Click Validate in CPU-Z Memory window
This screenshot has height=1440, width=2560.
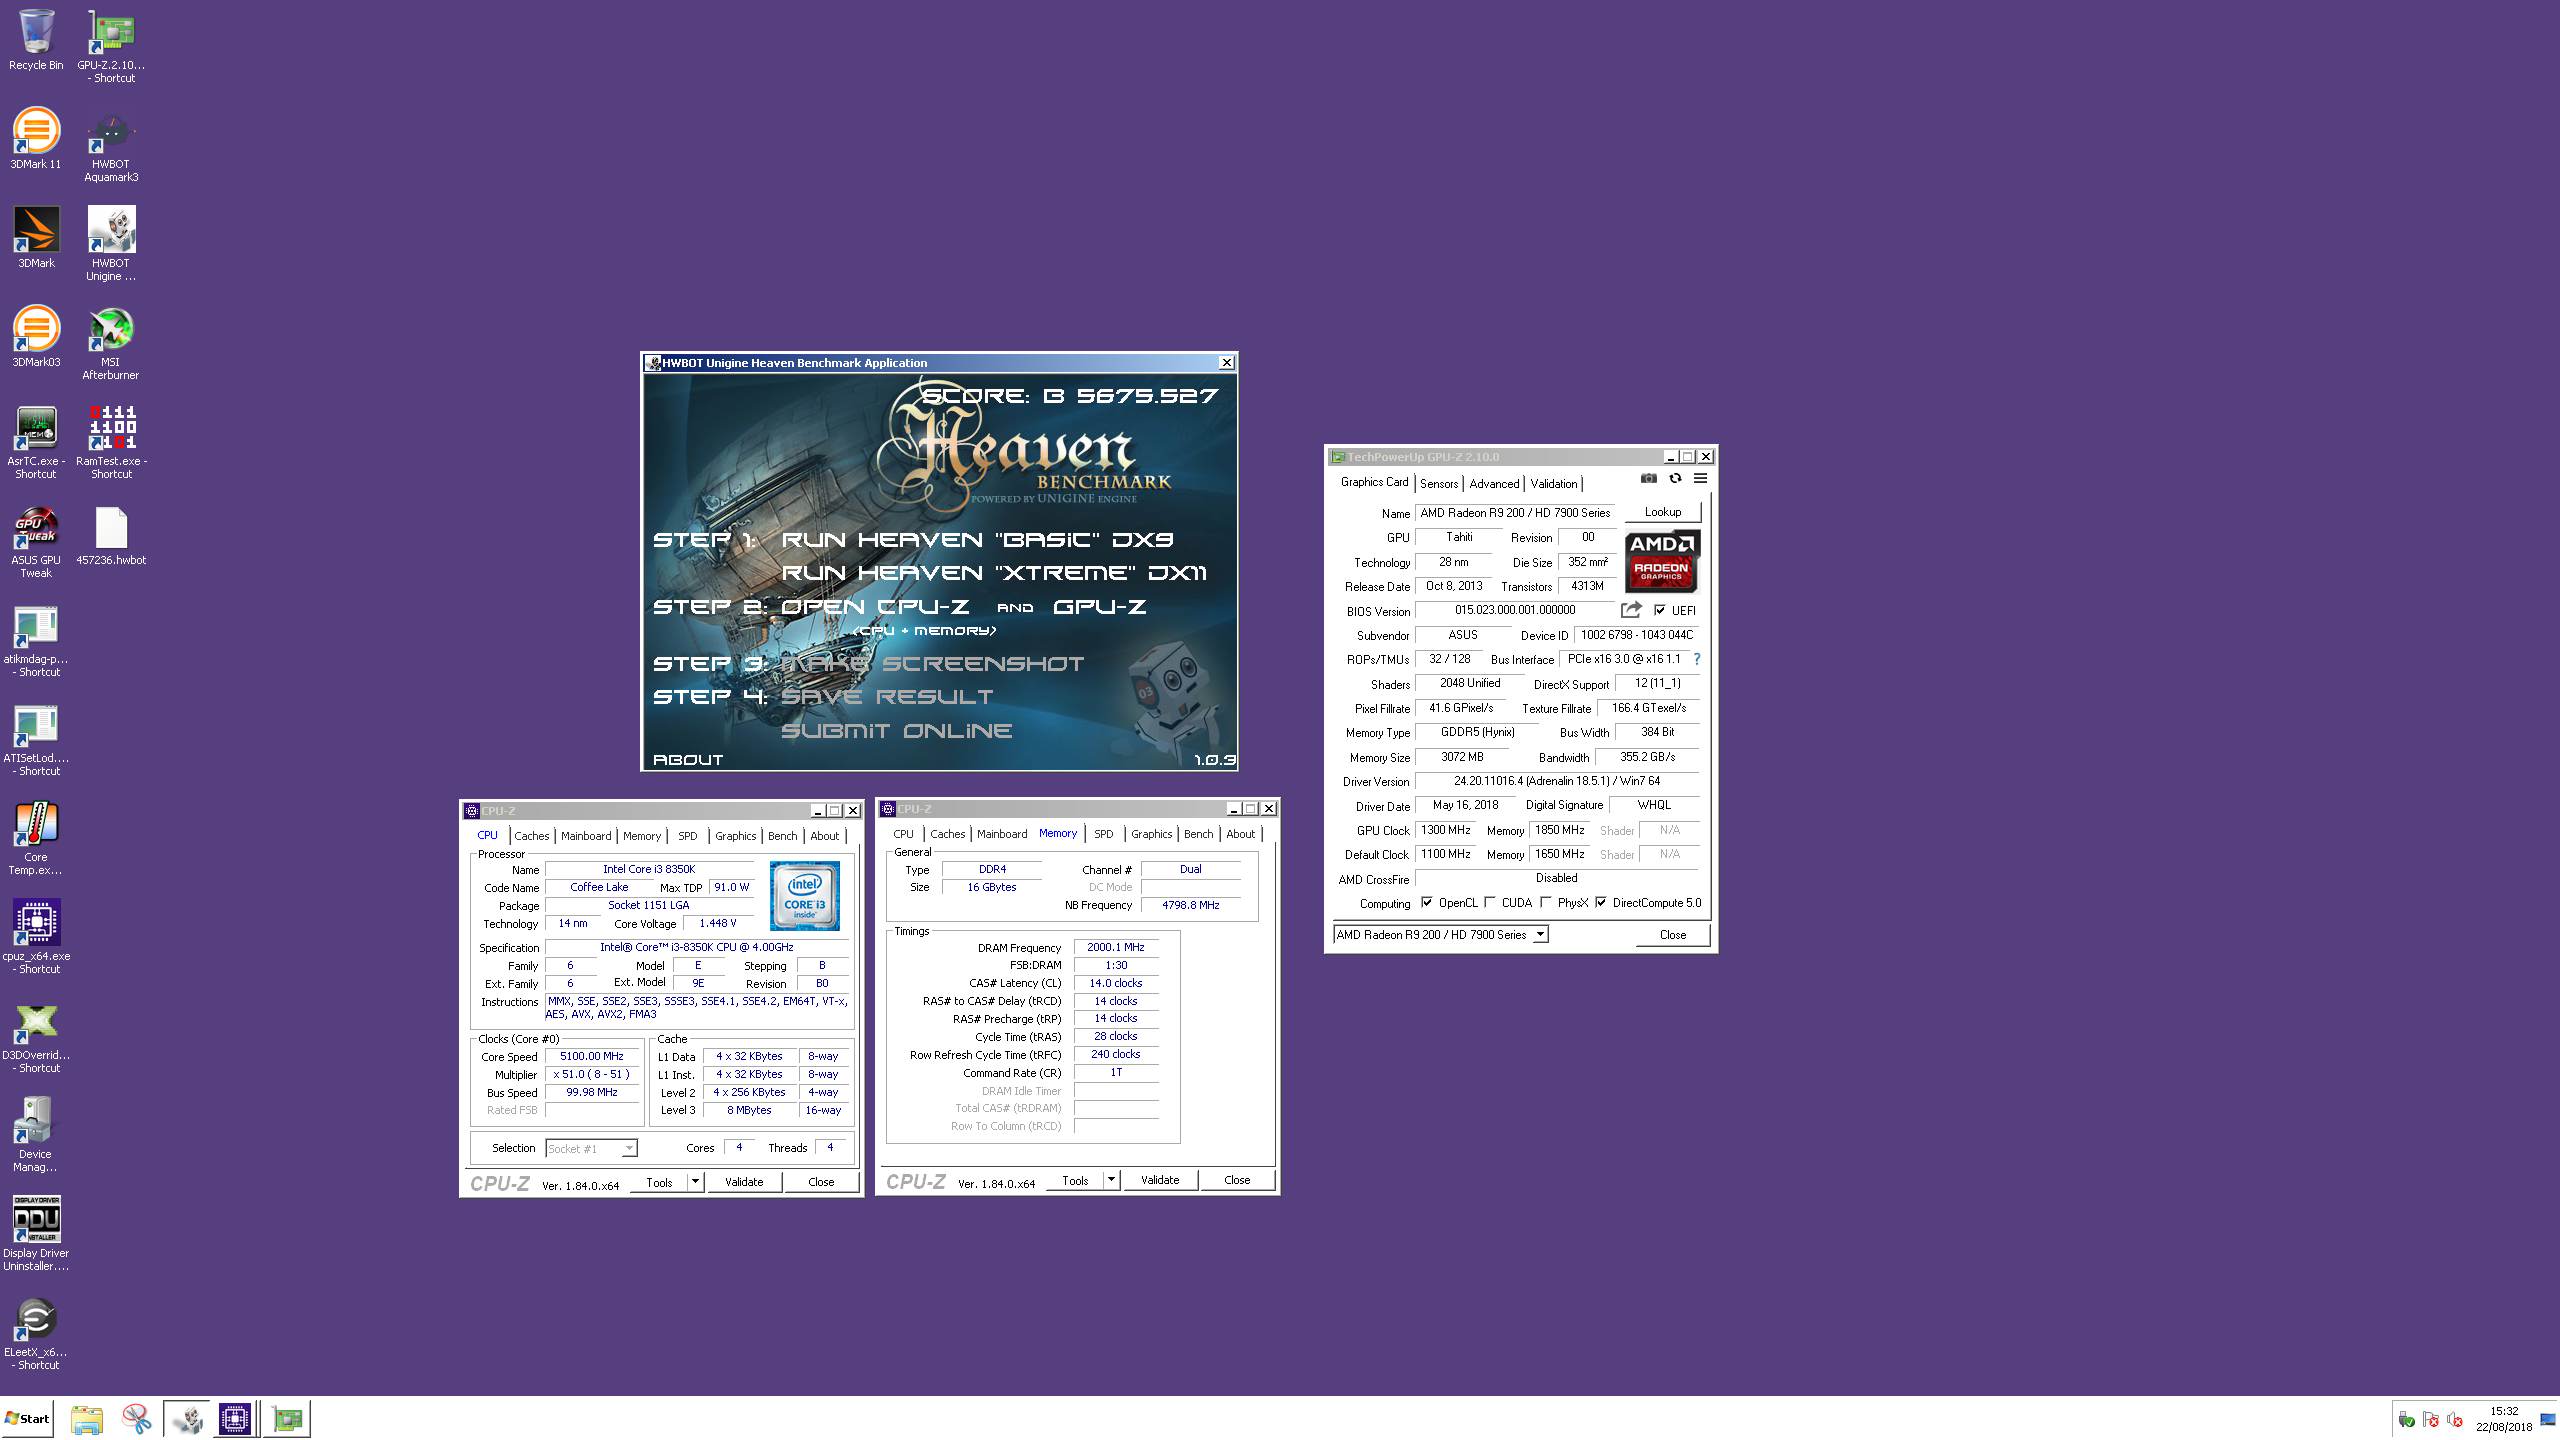(x=1160, y=1180)
